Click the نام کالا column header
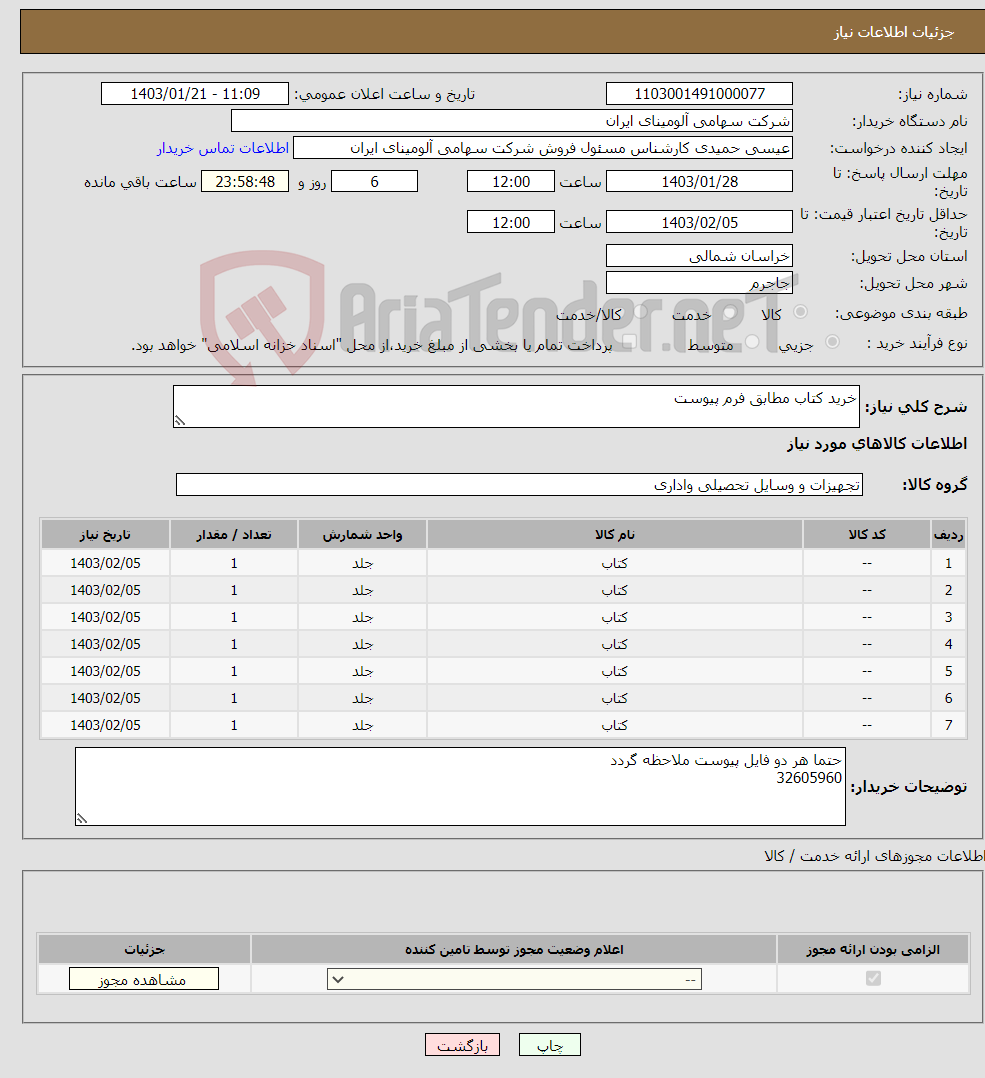Viewport: 985px width, 1078px height. [x=615, y=534]
